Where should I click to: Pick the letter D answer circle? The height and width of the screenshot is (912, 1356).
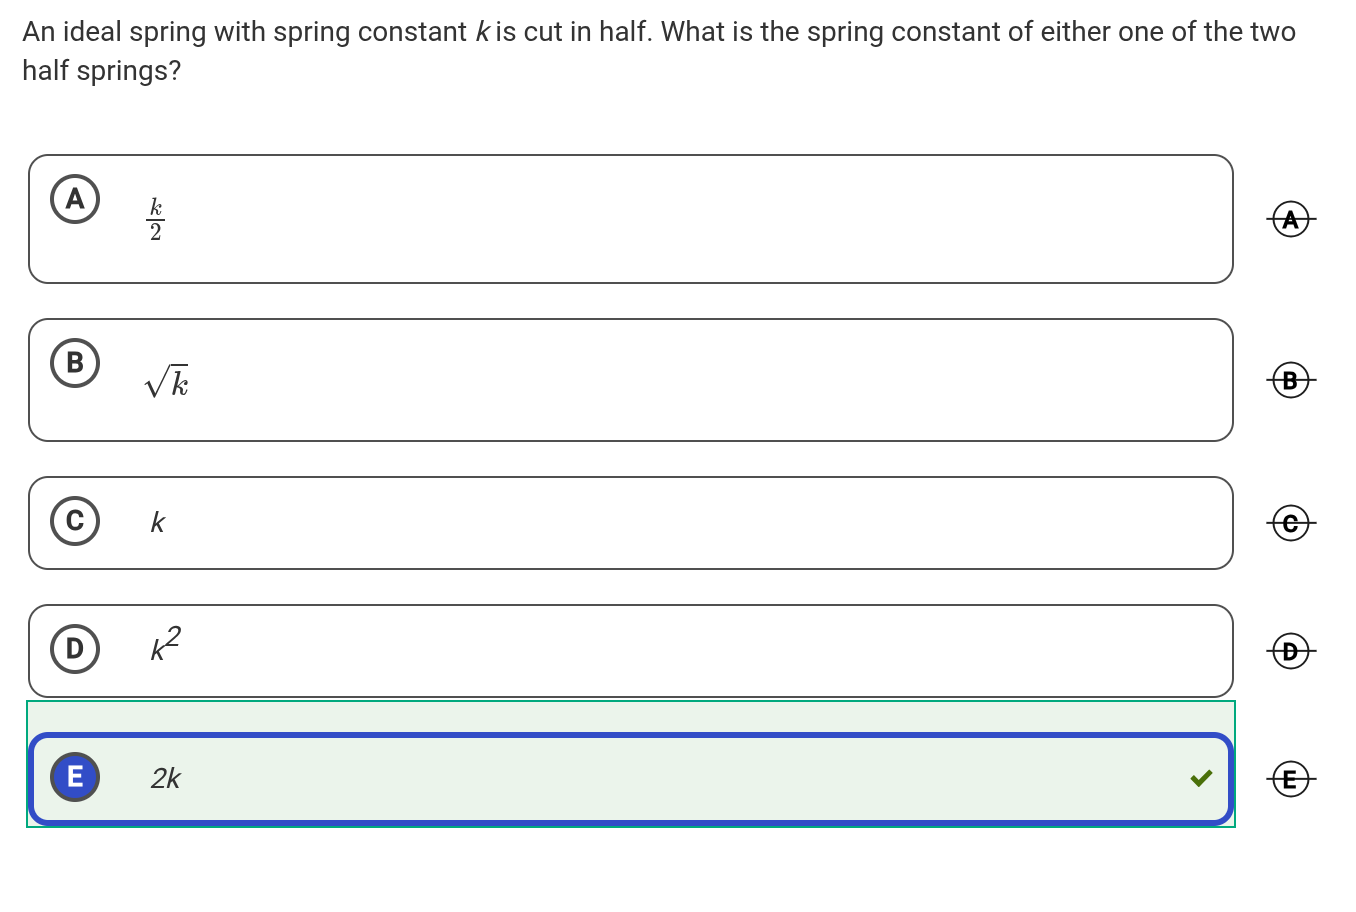pyautogui.click(x=75, y=649)
